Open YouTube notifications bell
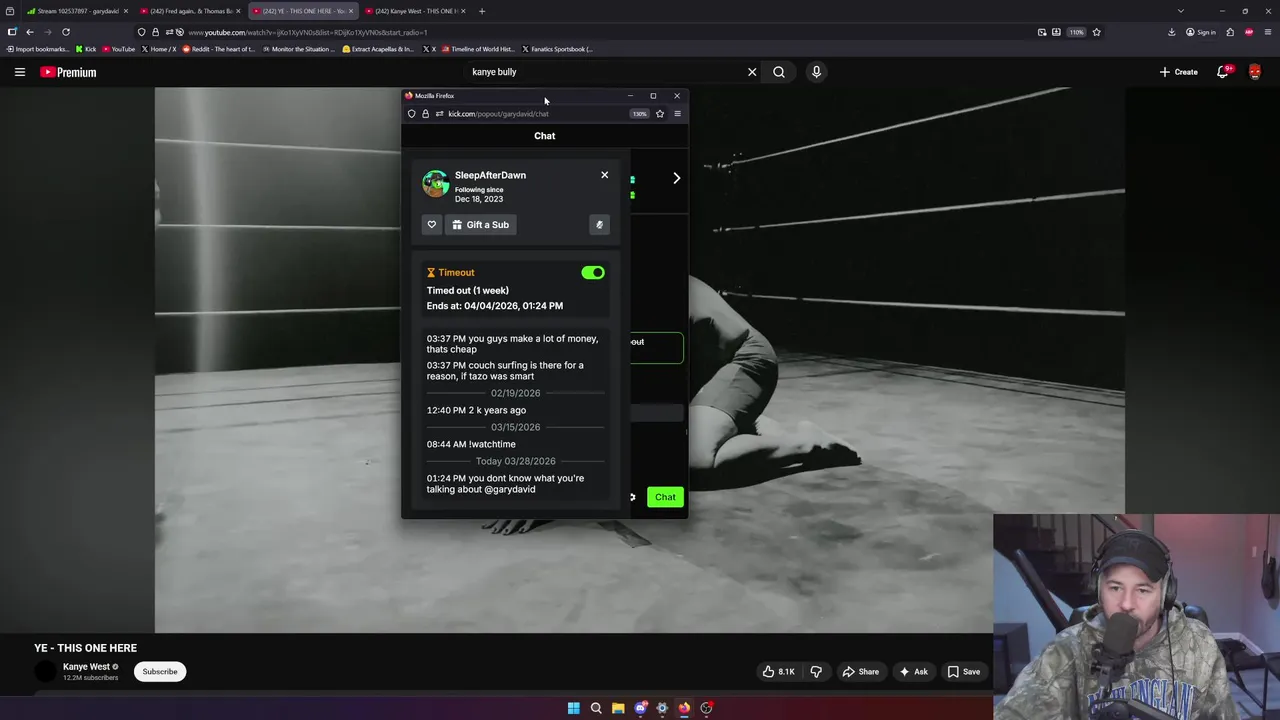 coord(1223,72)
